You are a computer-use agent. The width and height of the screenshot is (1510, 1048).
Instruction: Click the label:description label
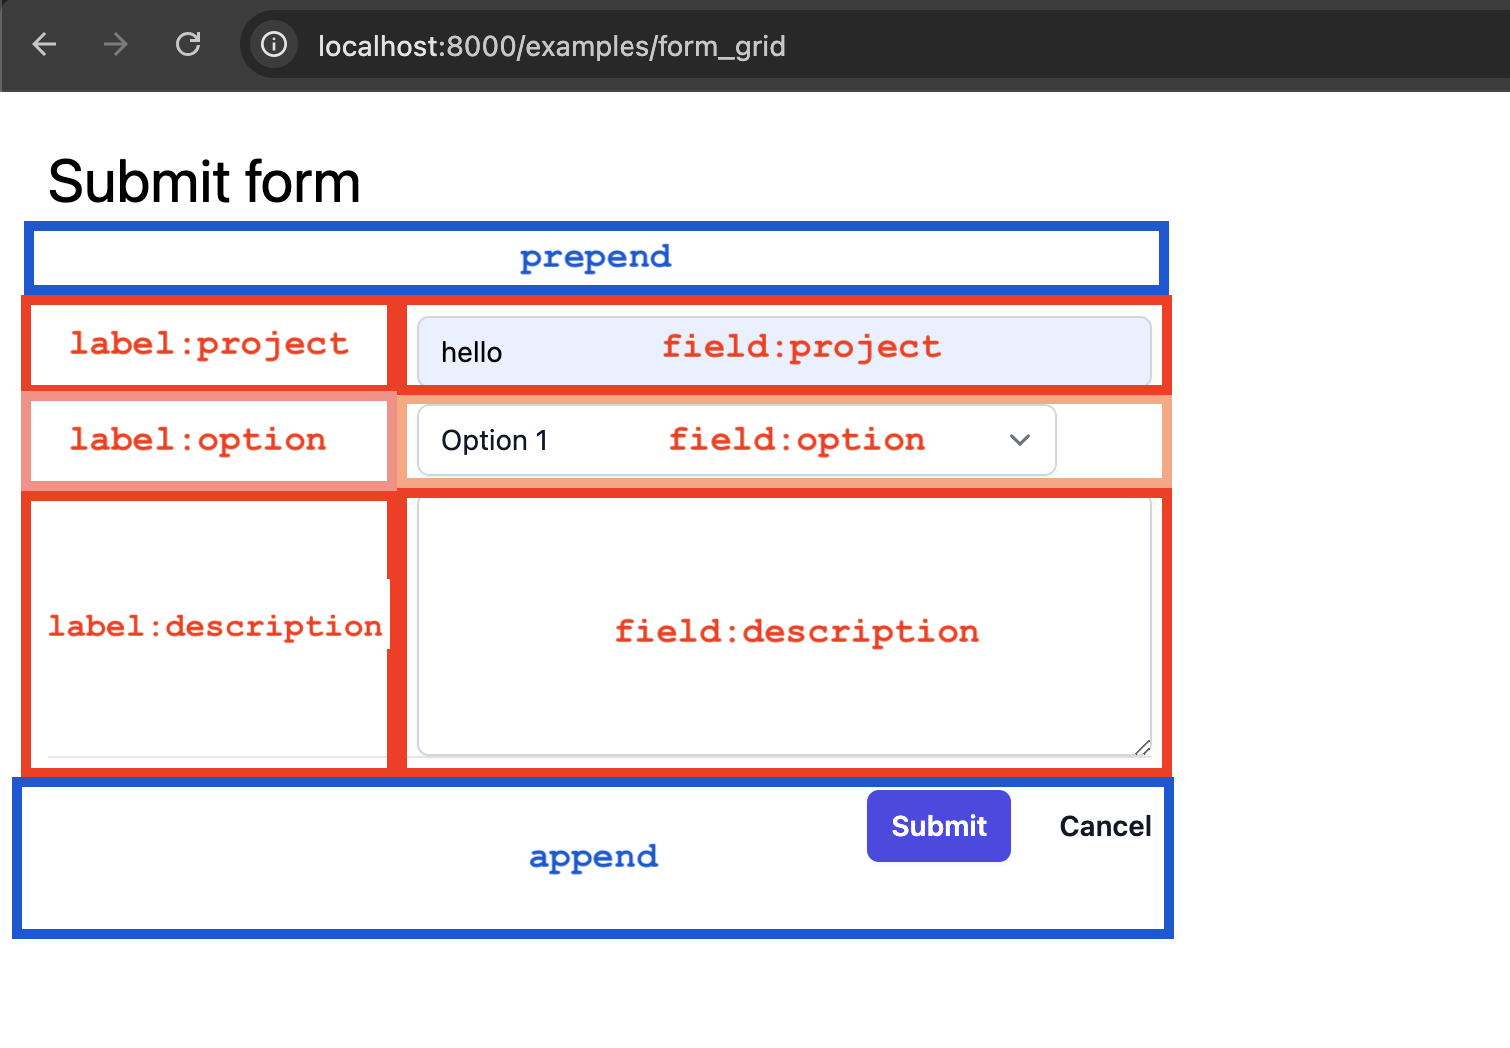[214, 627]
